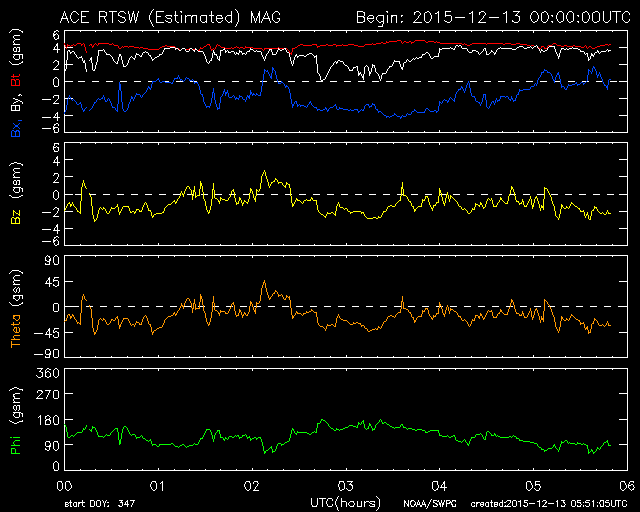Image resolution: width=640 pixels, height=512 pixels.
Task: Select the 'start DOY: 347' footer text
Action: tap(100, 504)
